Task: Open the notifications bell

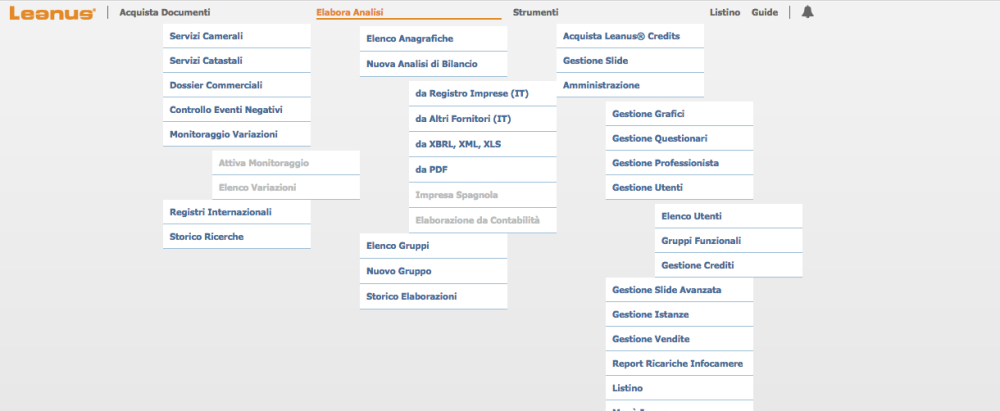Action: (x=807, y=12)
